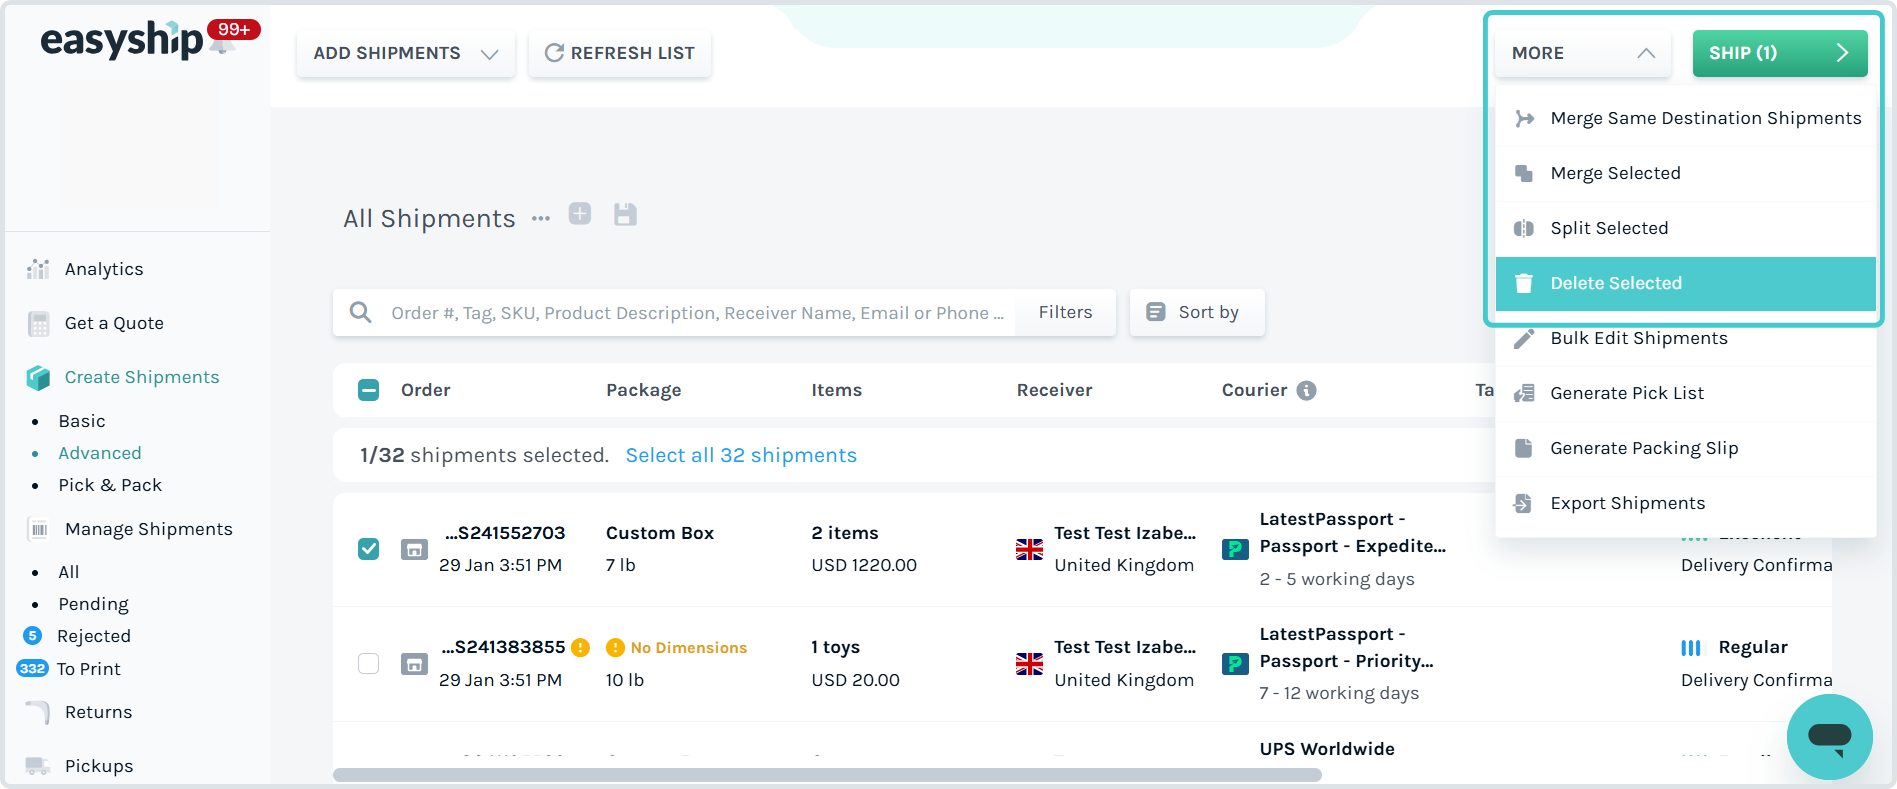The image size is (1897, 789).
Task: Click the Courier info icon
Action: pos(1306,390)
